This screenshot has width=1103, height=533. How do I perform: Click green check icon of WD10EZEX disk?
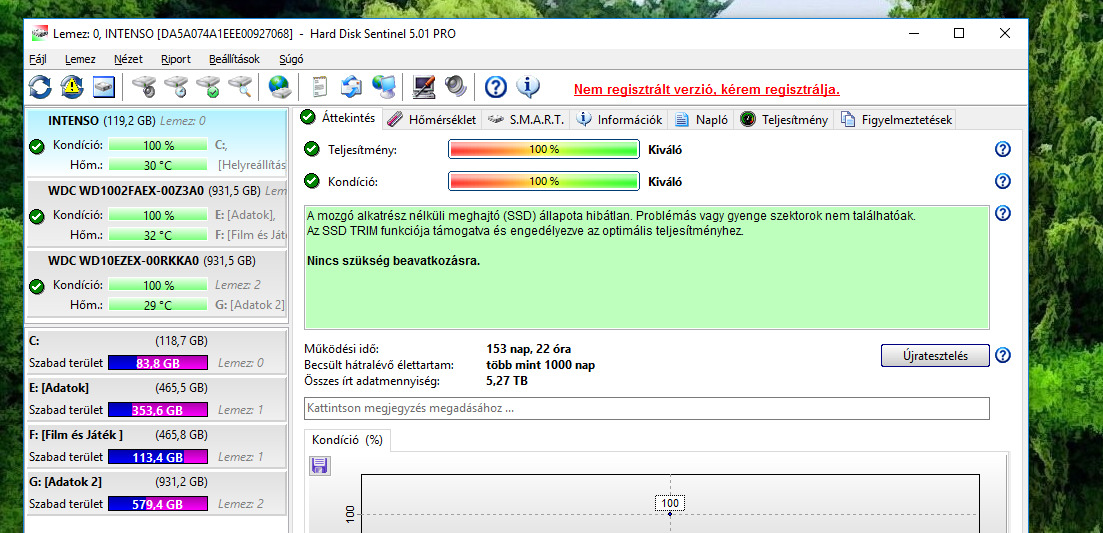pos(37,286)
